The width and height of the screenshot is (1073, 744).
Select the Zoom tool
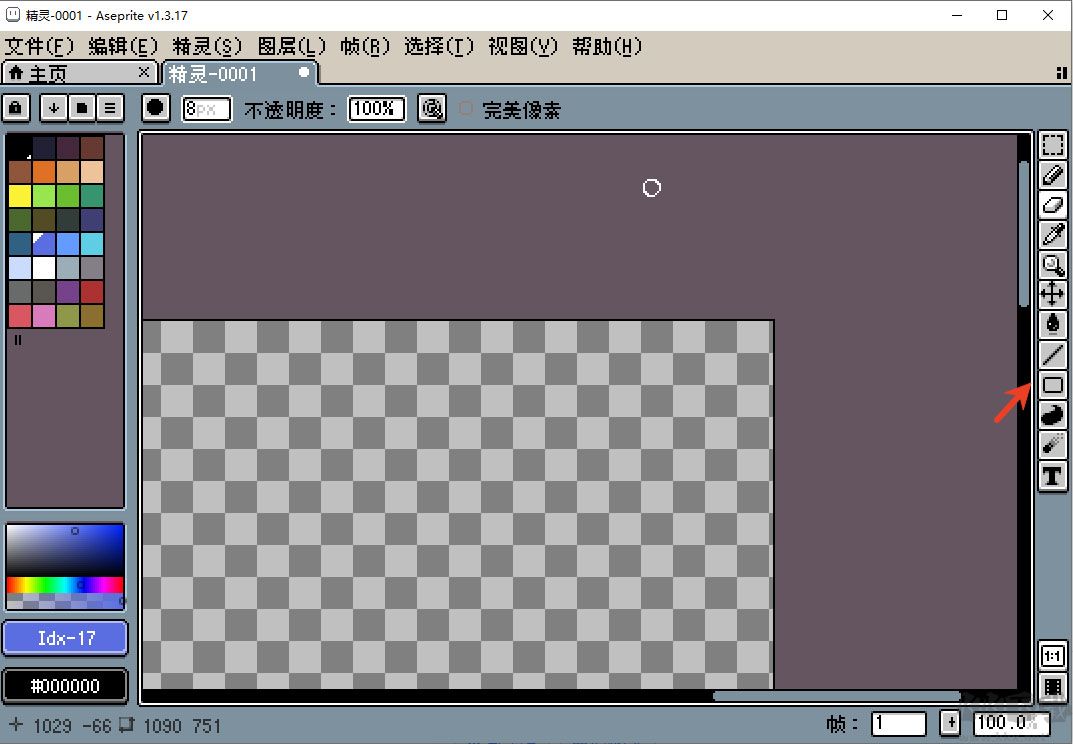pos(1051,264)
